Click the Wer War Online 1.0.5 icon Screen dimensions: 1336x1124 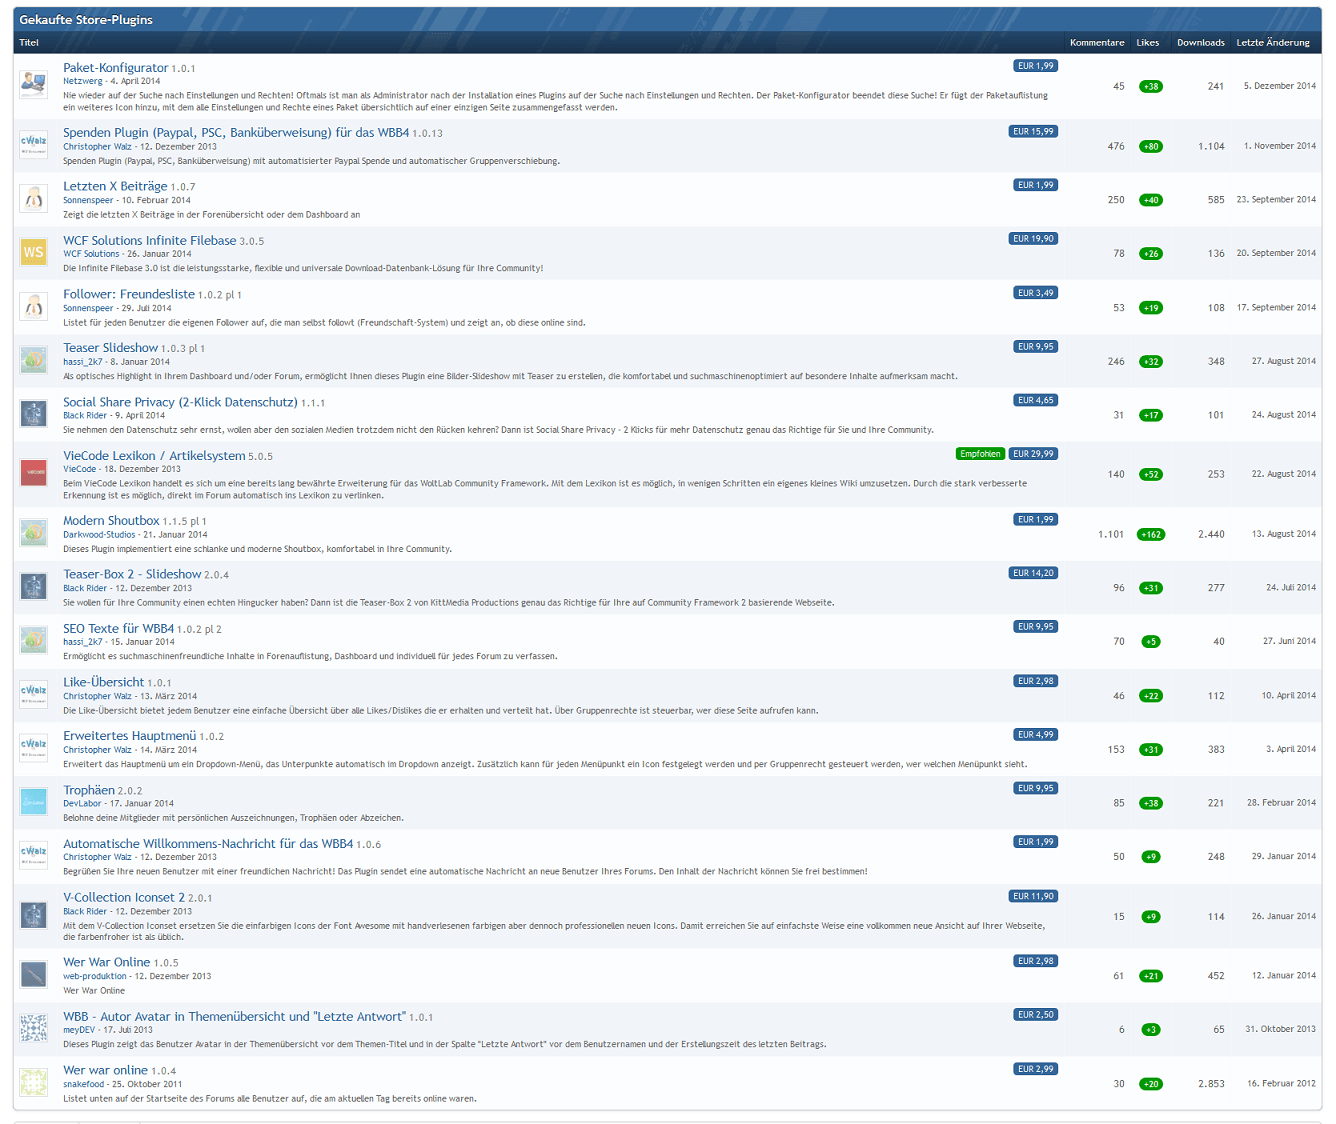[x=34, y=974]
